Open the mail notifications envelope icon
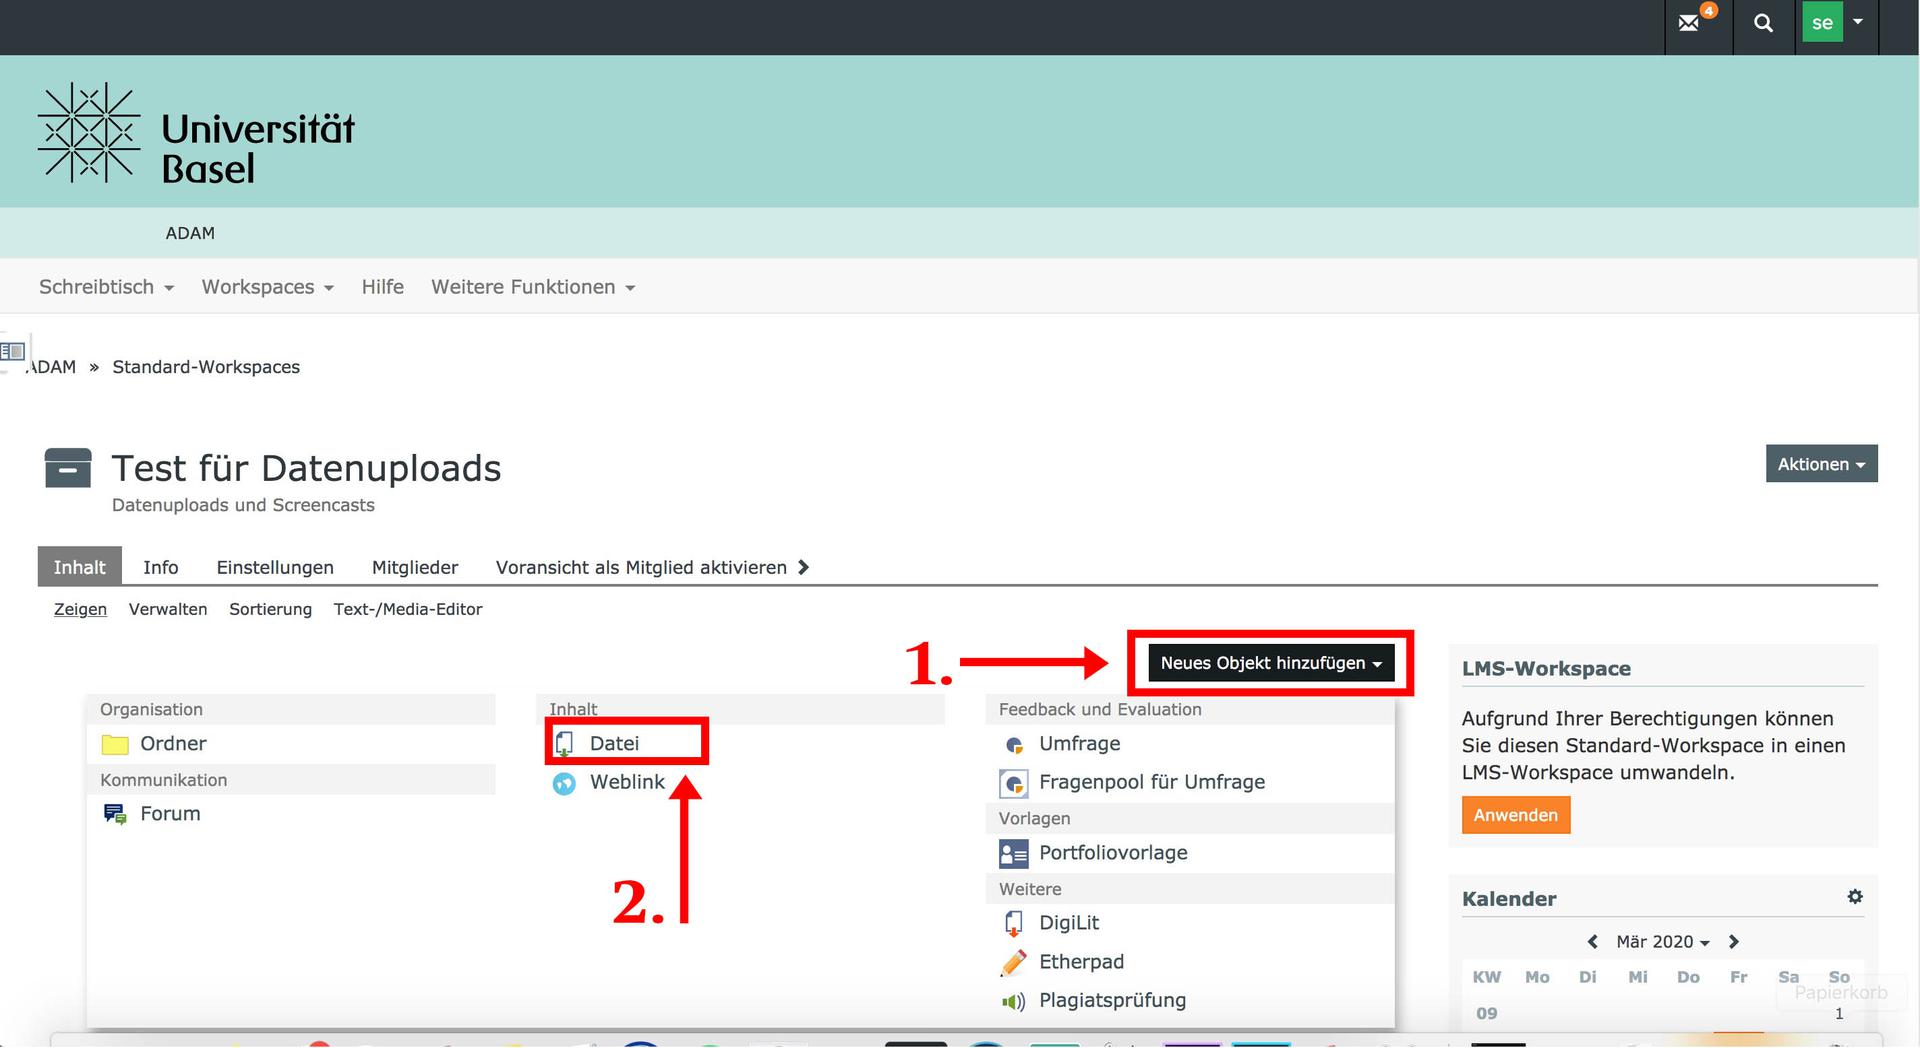The height and width of the screenshot is (1048, 1920). (x=1689, y=23)
